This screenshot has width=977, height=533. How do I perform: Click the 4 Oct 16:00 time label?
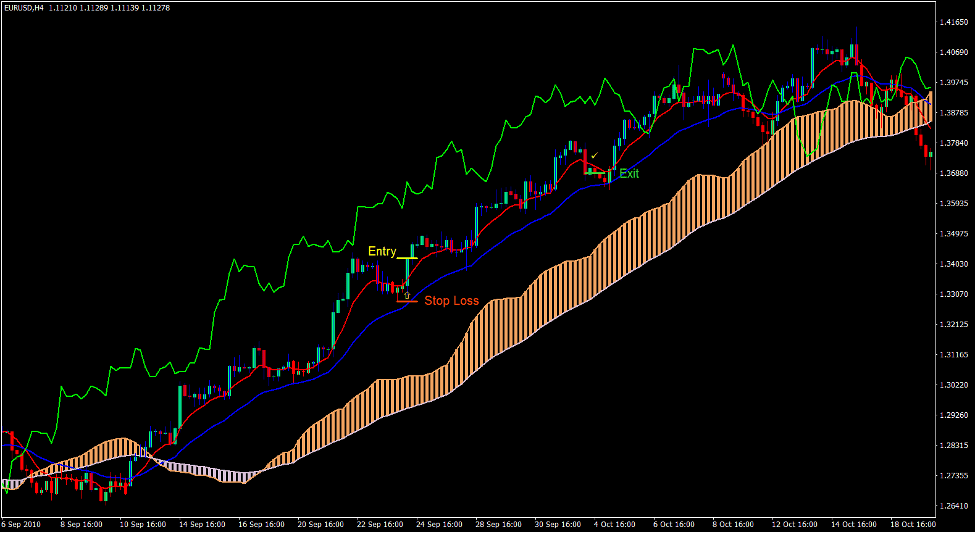[615, 524]
